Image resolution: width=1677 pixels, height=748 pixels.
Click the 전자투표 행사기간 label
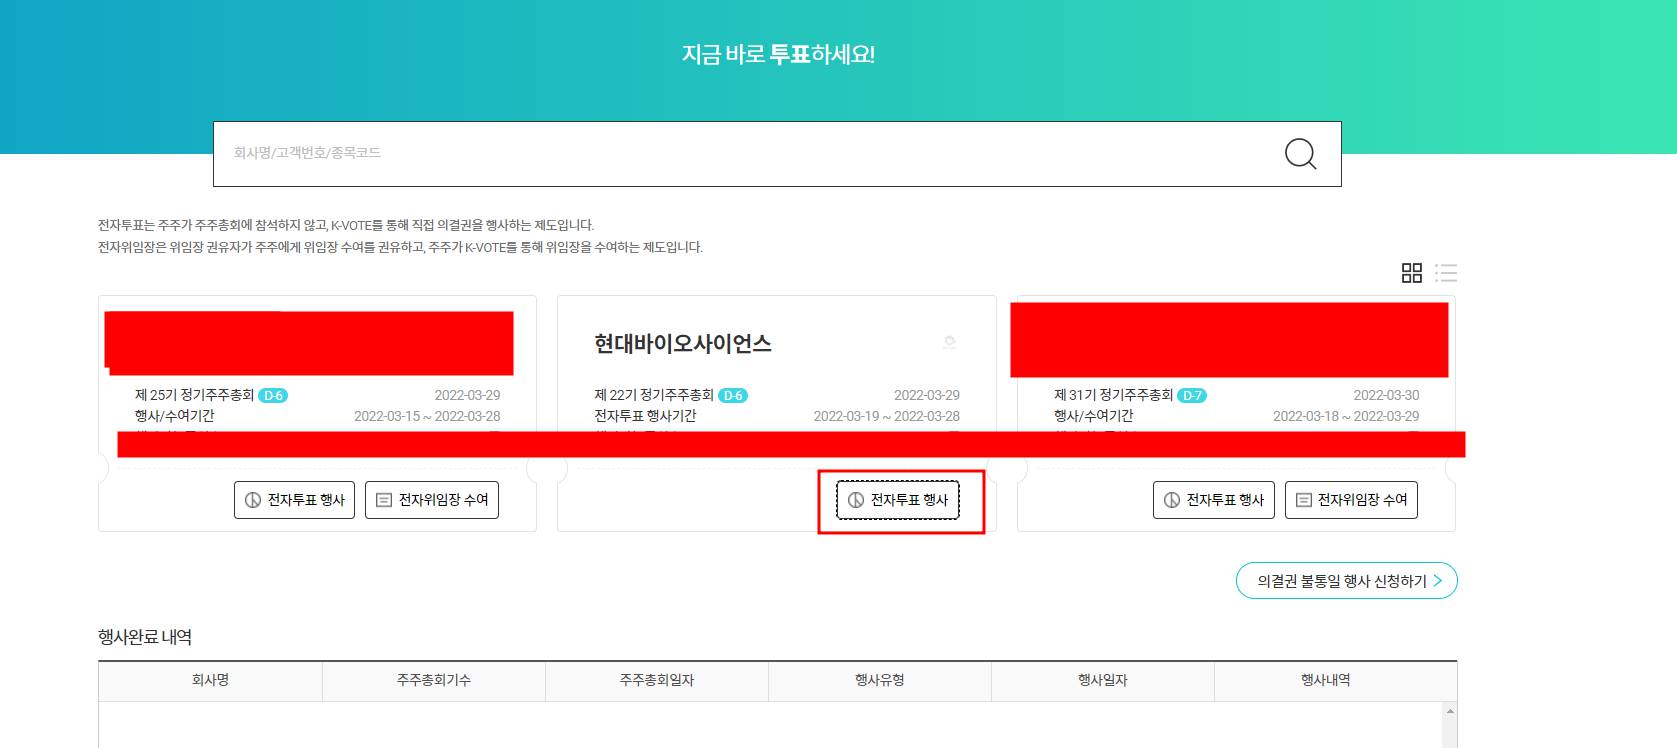(645, 416)
